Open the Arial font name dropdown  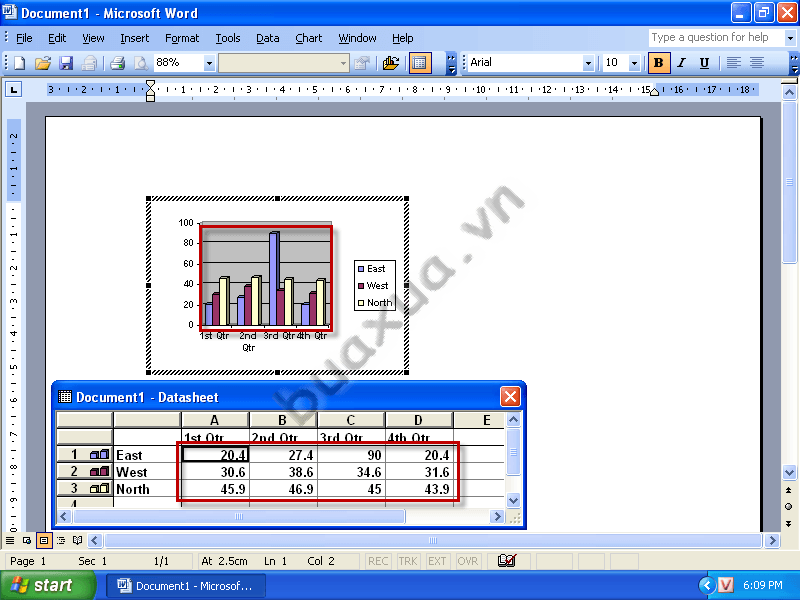(588, 63)
